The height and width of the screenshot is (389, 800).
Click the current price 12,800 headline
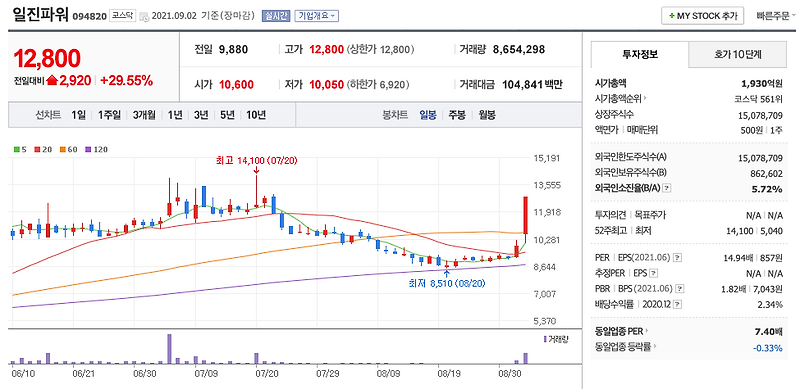[47, 59]
